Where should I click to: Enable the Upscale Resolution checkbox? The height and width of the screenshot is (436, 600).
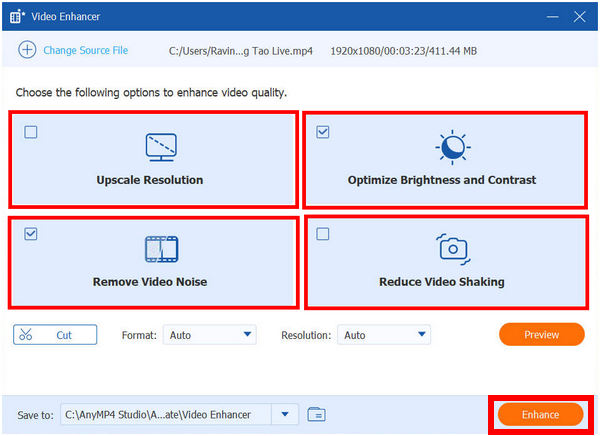31,132
